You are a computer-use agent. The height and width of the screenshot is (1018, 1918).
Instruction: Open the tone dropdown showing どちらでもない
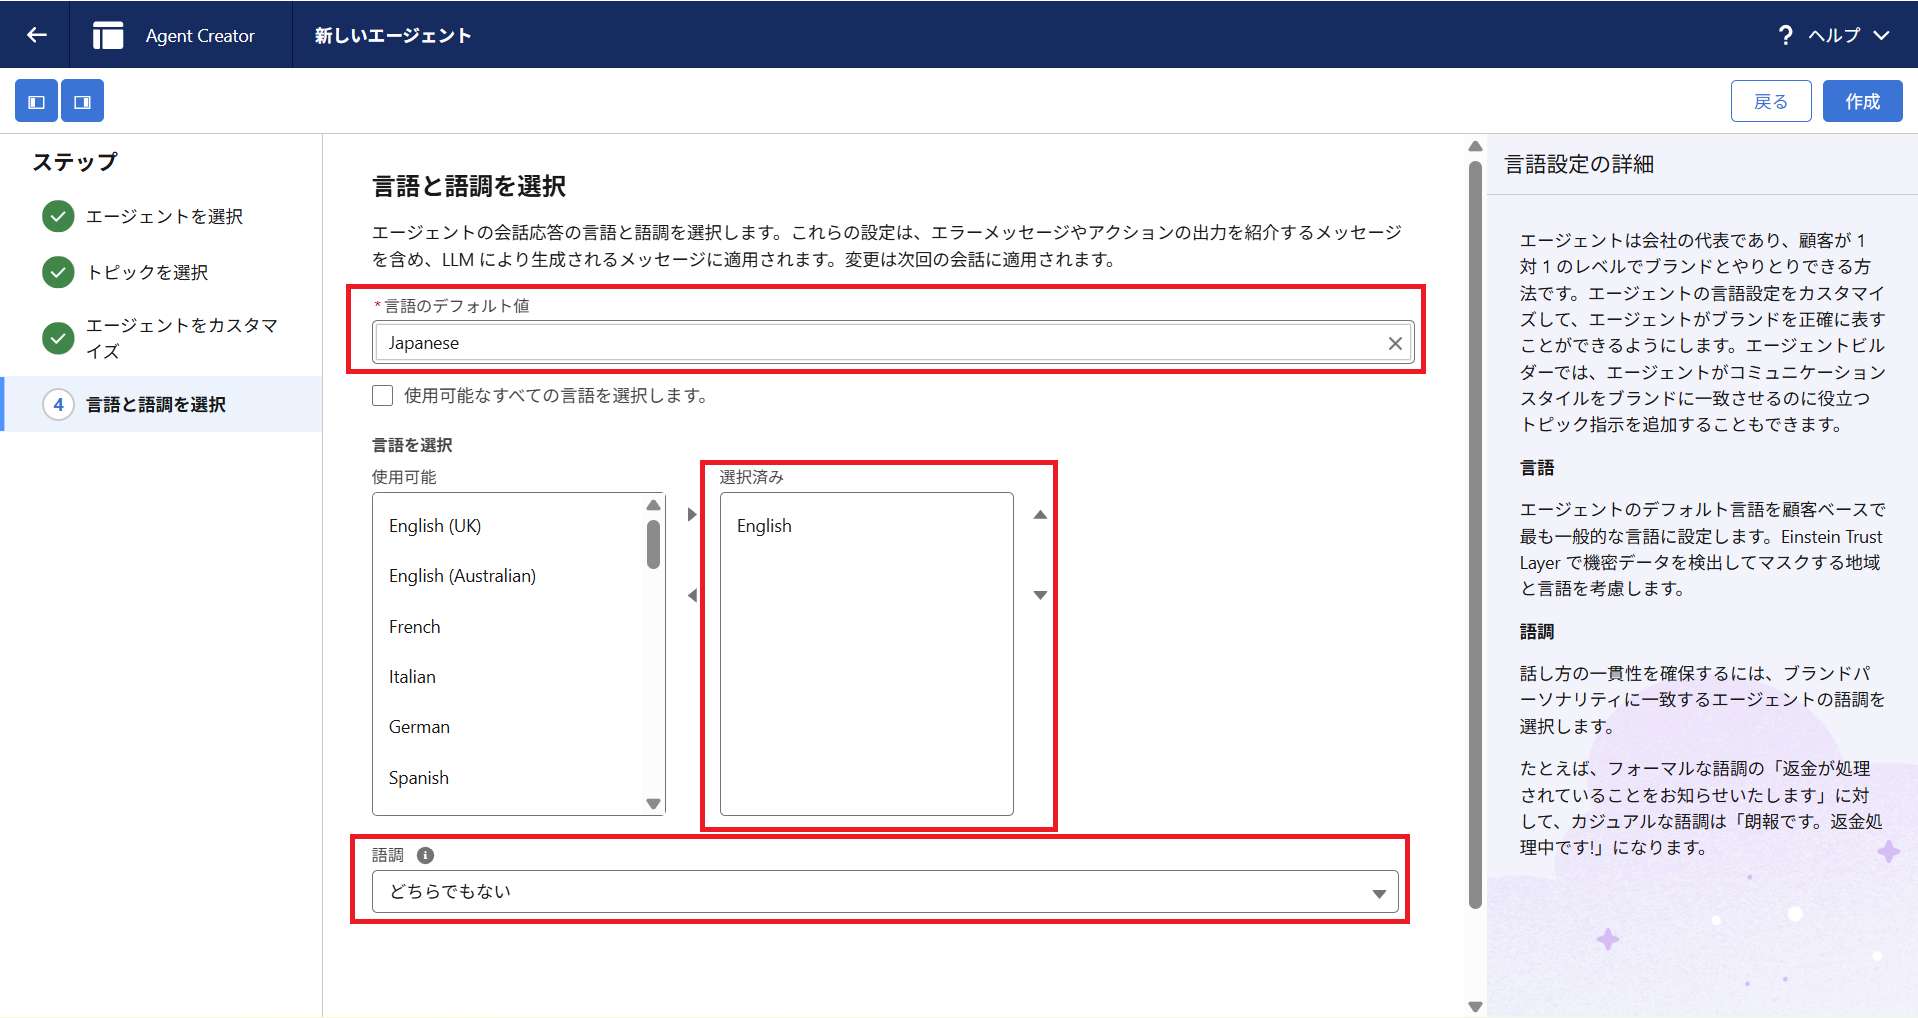[884, 892]
